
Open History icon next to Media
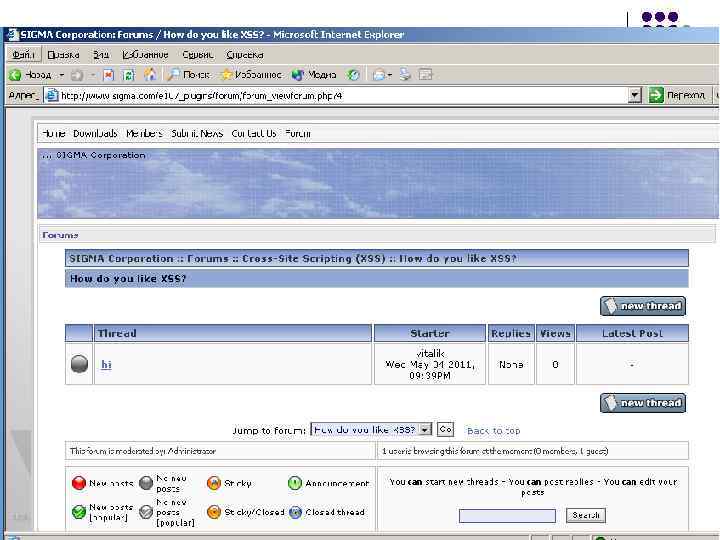tap(353, 75)
